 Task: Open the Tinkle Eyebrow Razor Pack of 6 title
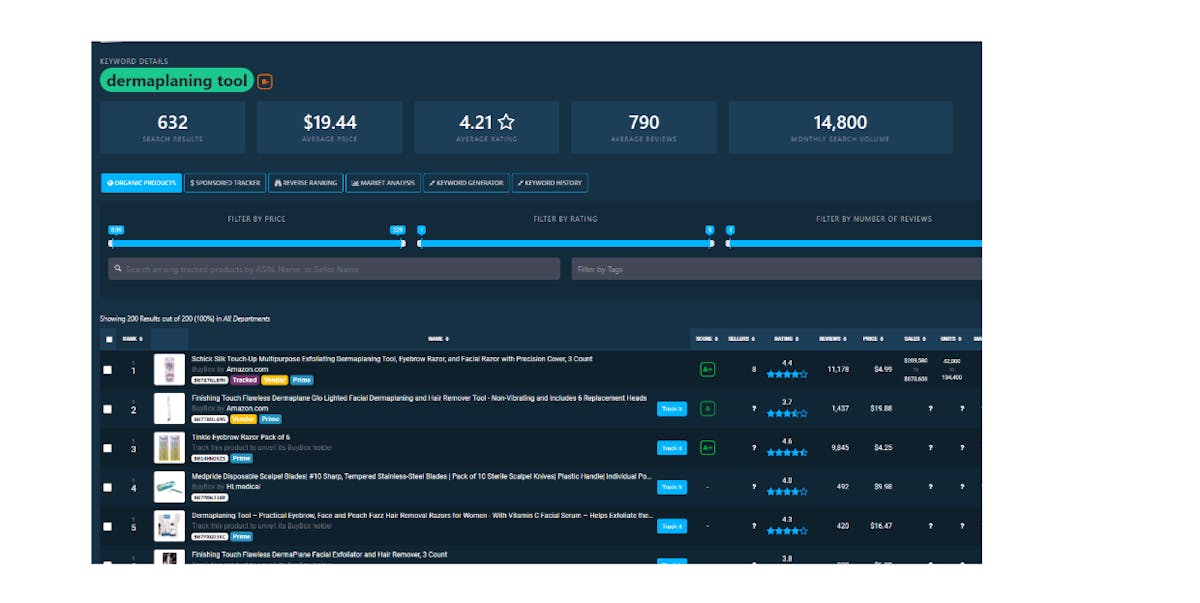(241, 437)
